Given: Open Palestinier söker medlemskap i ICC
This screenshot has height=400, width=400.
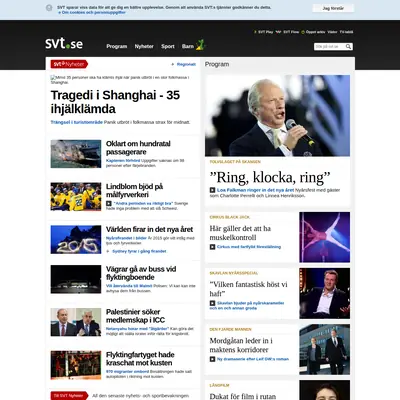Looking at the screenshot, I should [x=135, y=316].
